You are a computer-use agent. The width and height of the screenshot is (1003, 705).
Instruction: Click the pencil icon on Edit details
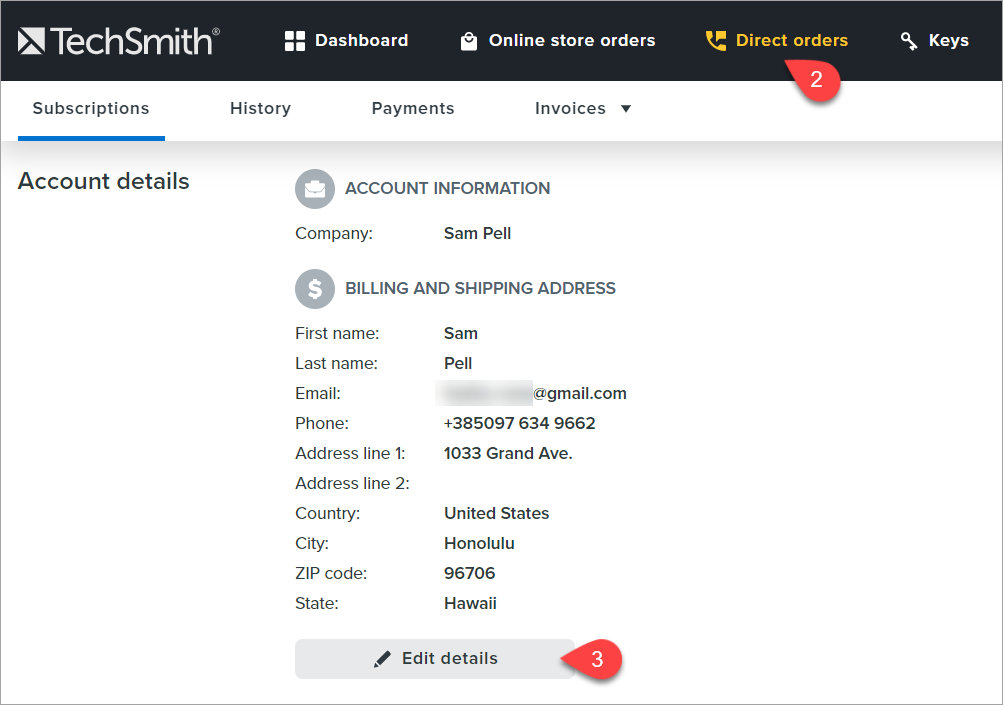382,658
